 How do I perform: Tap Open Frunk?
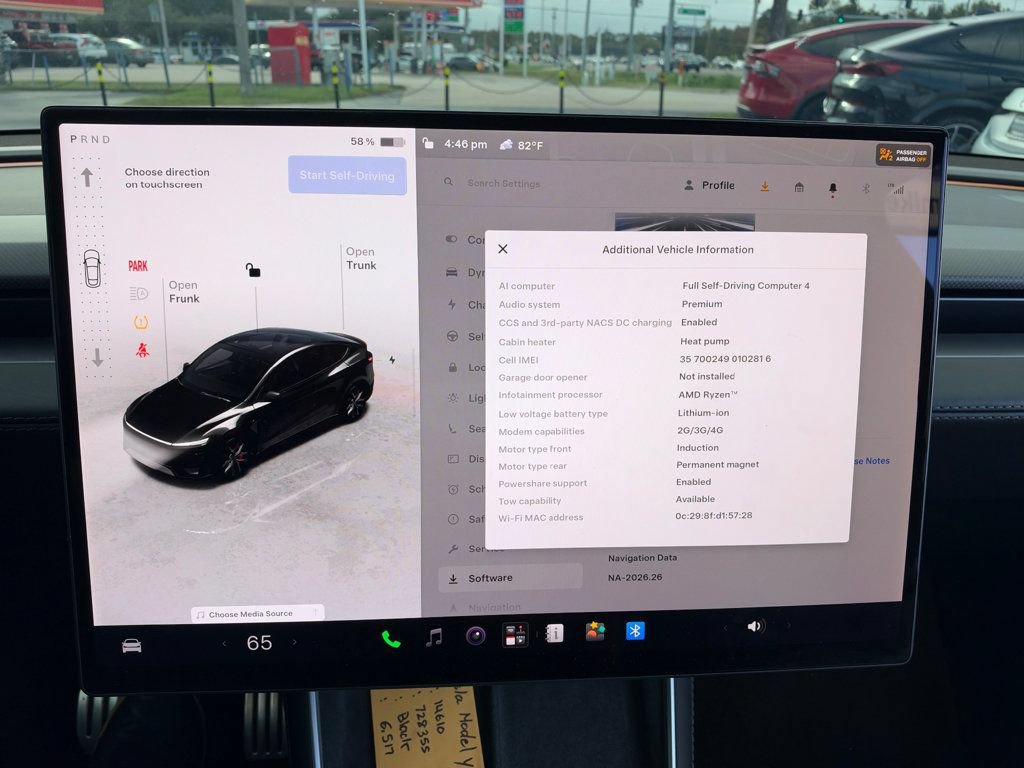click(184, 292)
